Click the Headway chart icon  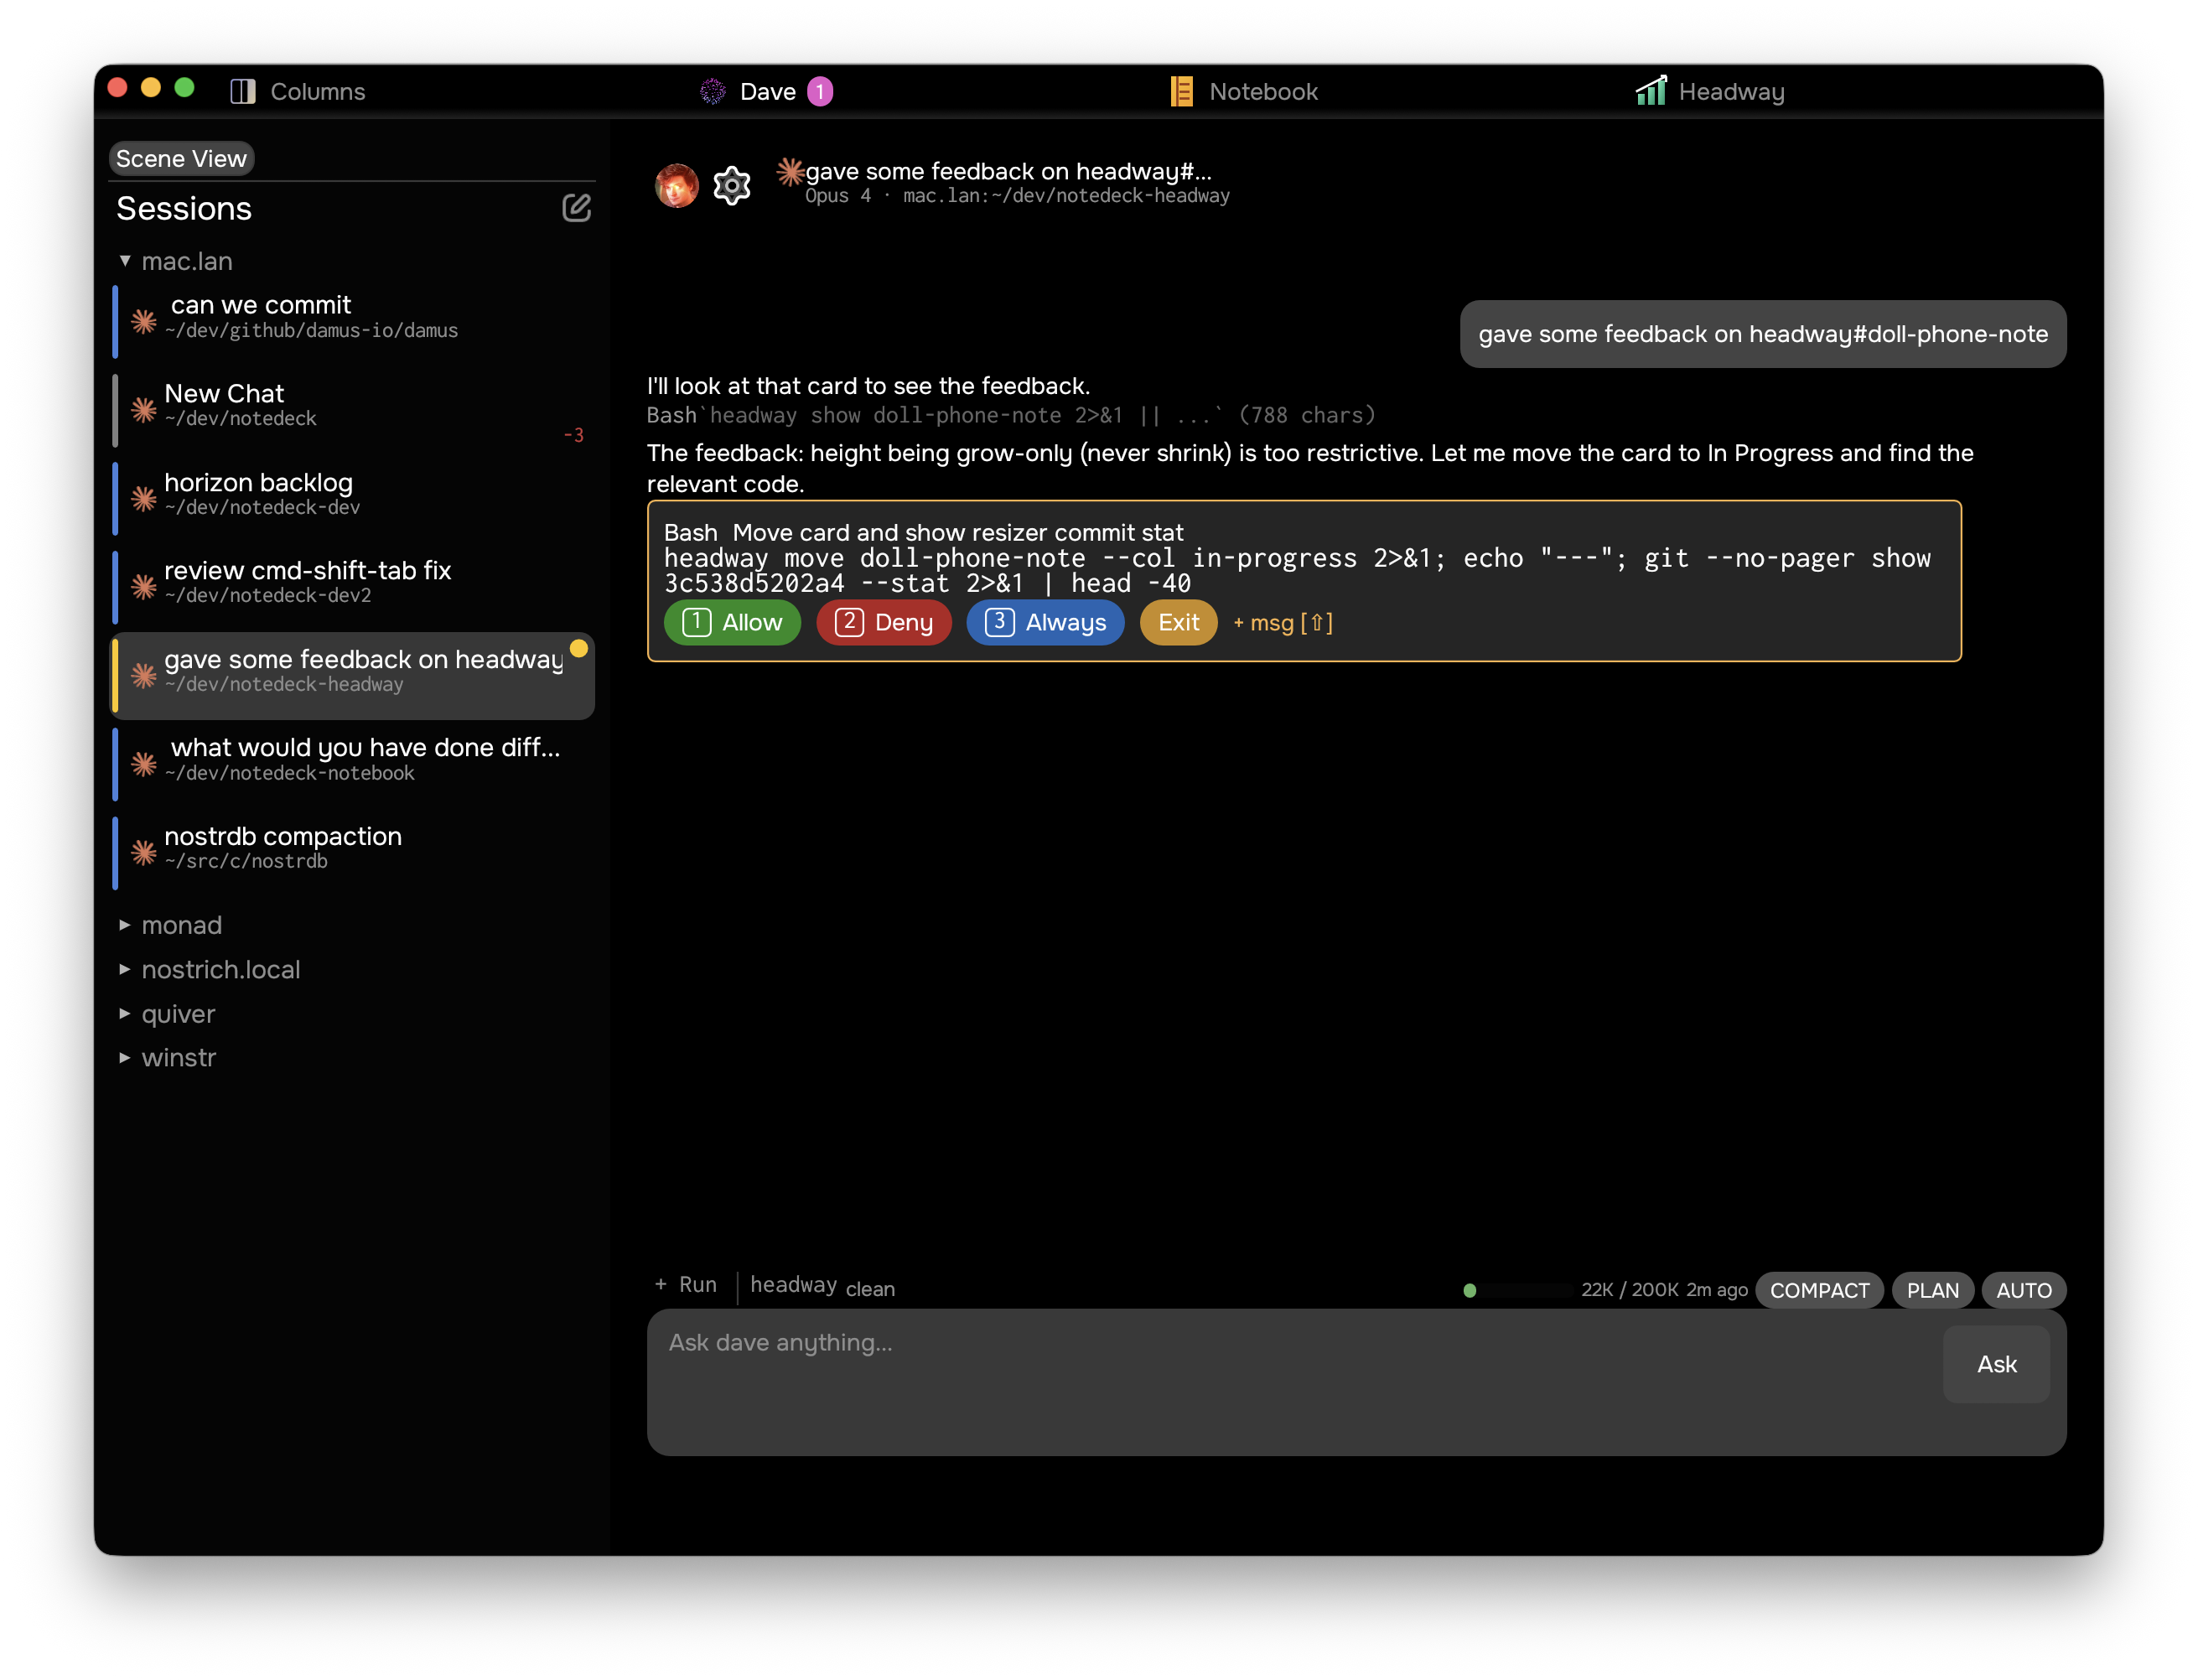1651,90
